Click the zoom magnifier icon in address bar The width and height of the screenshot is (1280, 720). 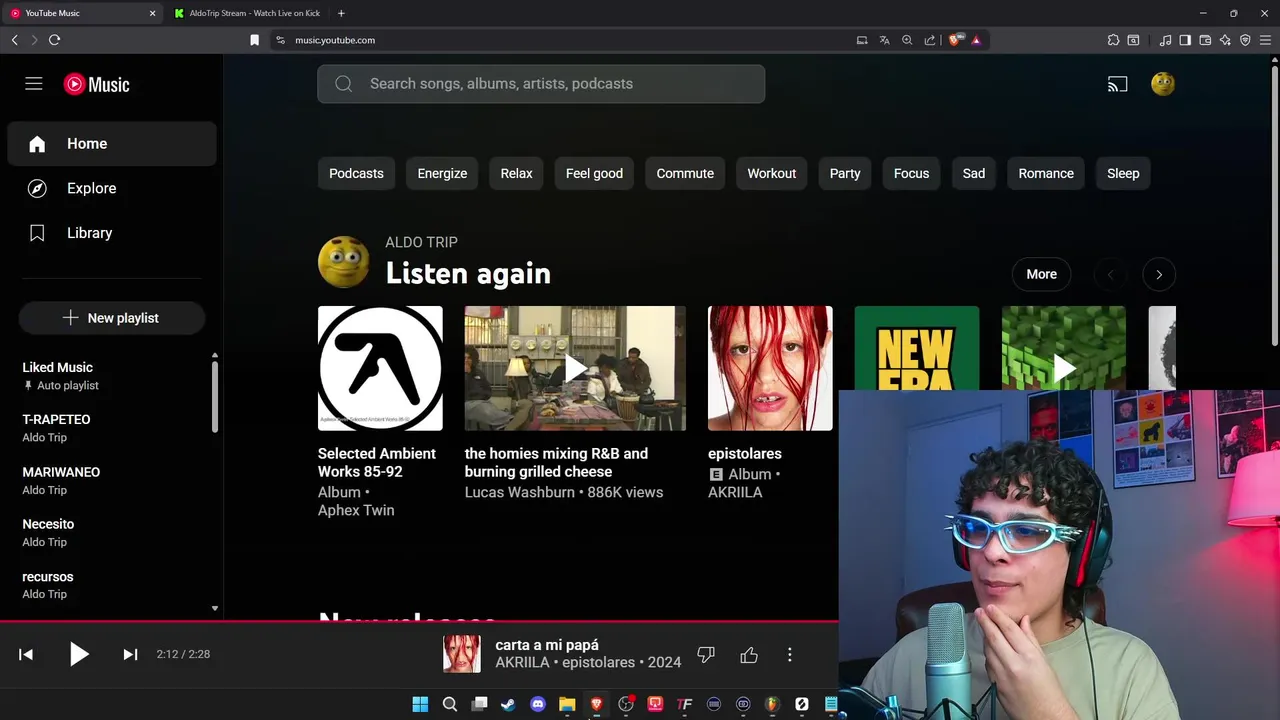[x=907, y=40]
